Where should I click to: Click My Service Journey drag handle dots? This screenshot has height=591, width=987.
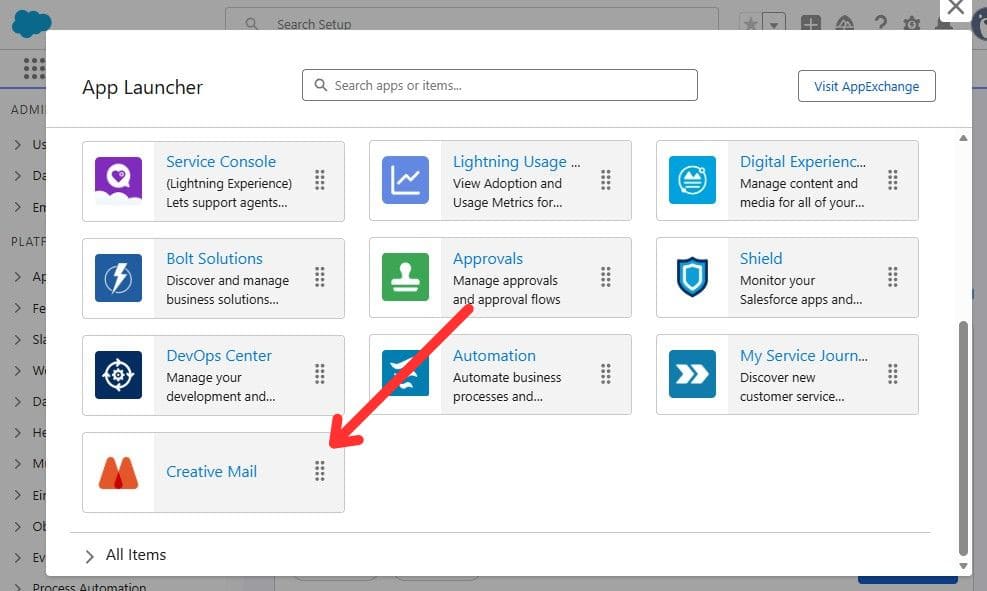893,374
